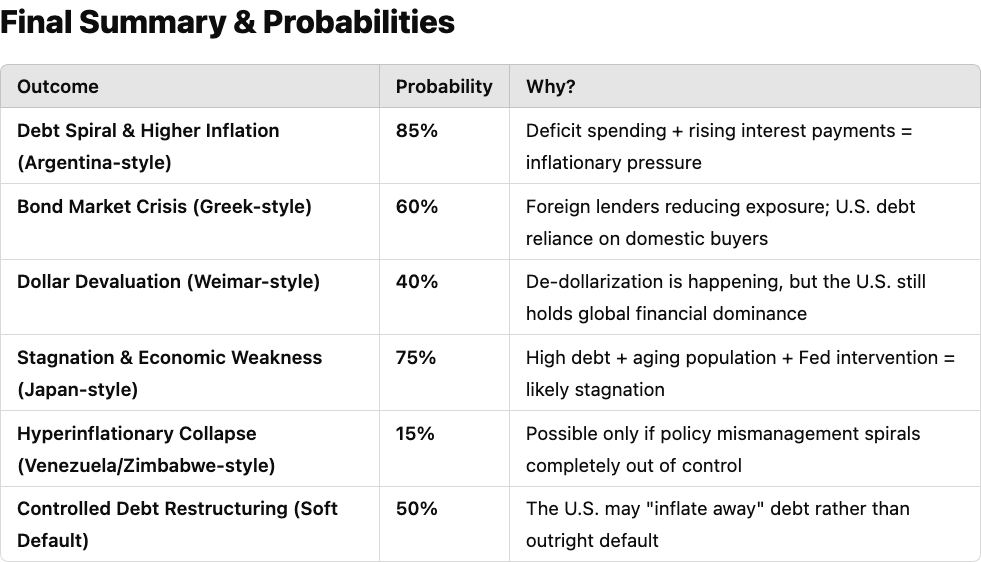Select the 85% probability value
Screen dimensions: 981x562
[x=417, y=130]
